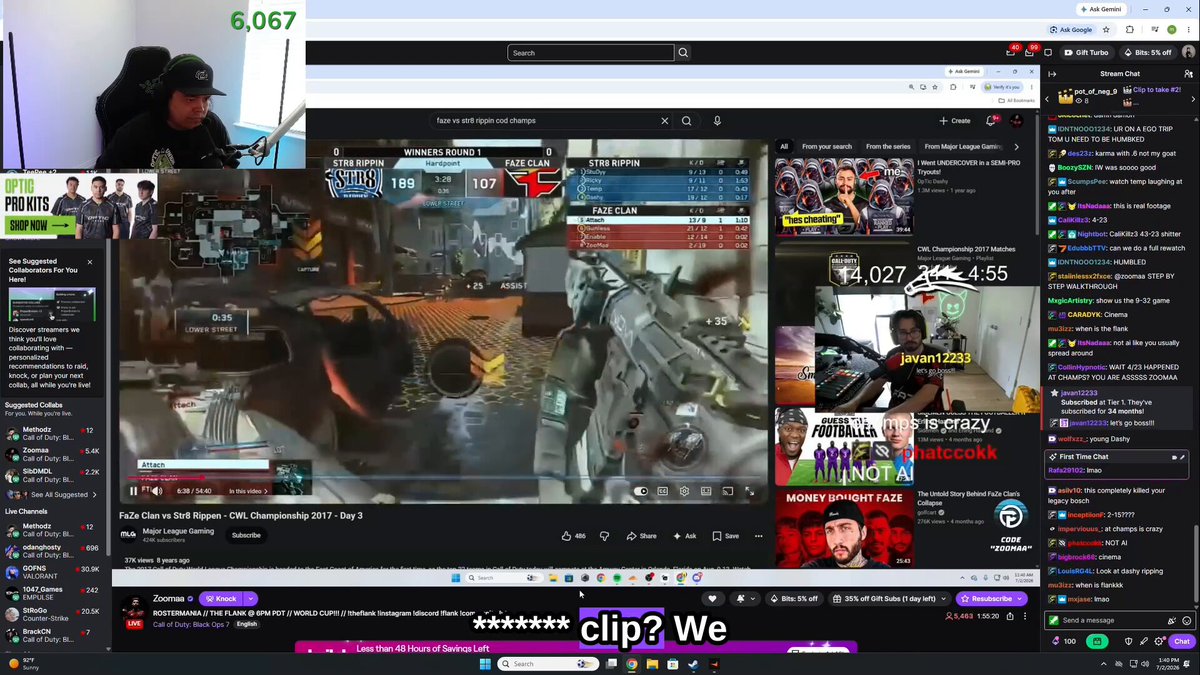Open the Resubscribe dropdown arrow
This screenshot has height=675, width=1200.
pos(1020,599)
